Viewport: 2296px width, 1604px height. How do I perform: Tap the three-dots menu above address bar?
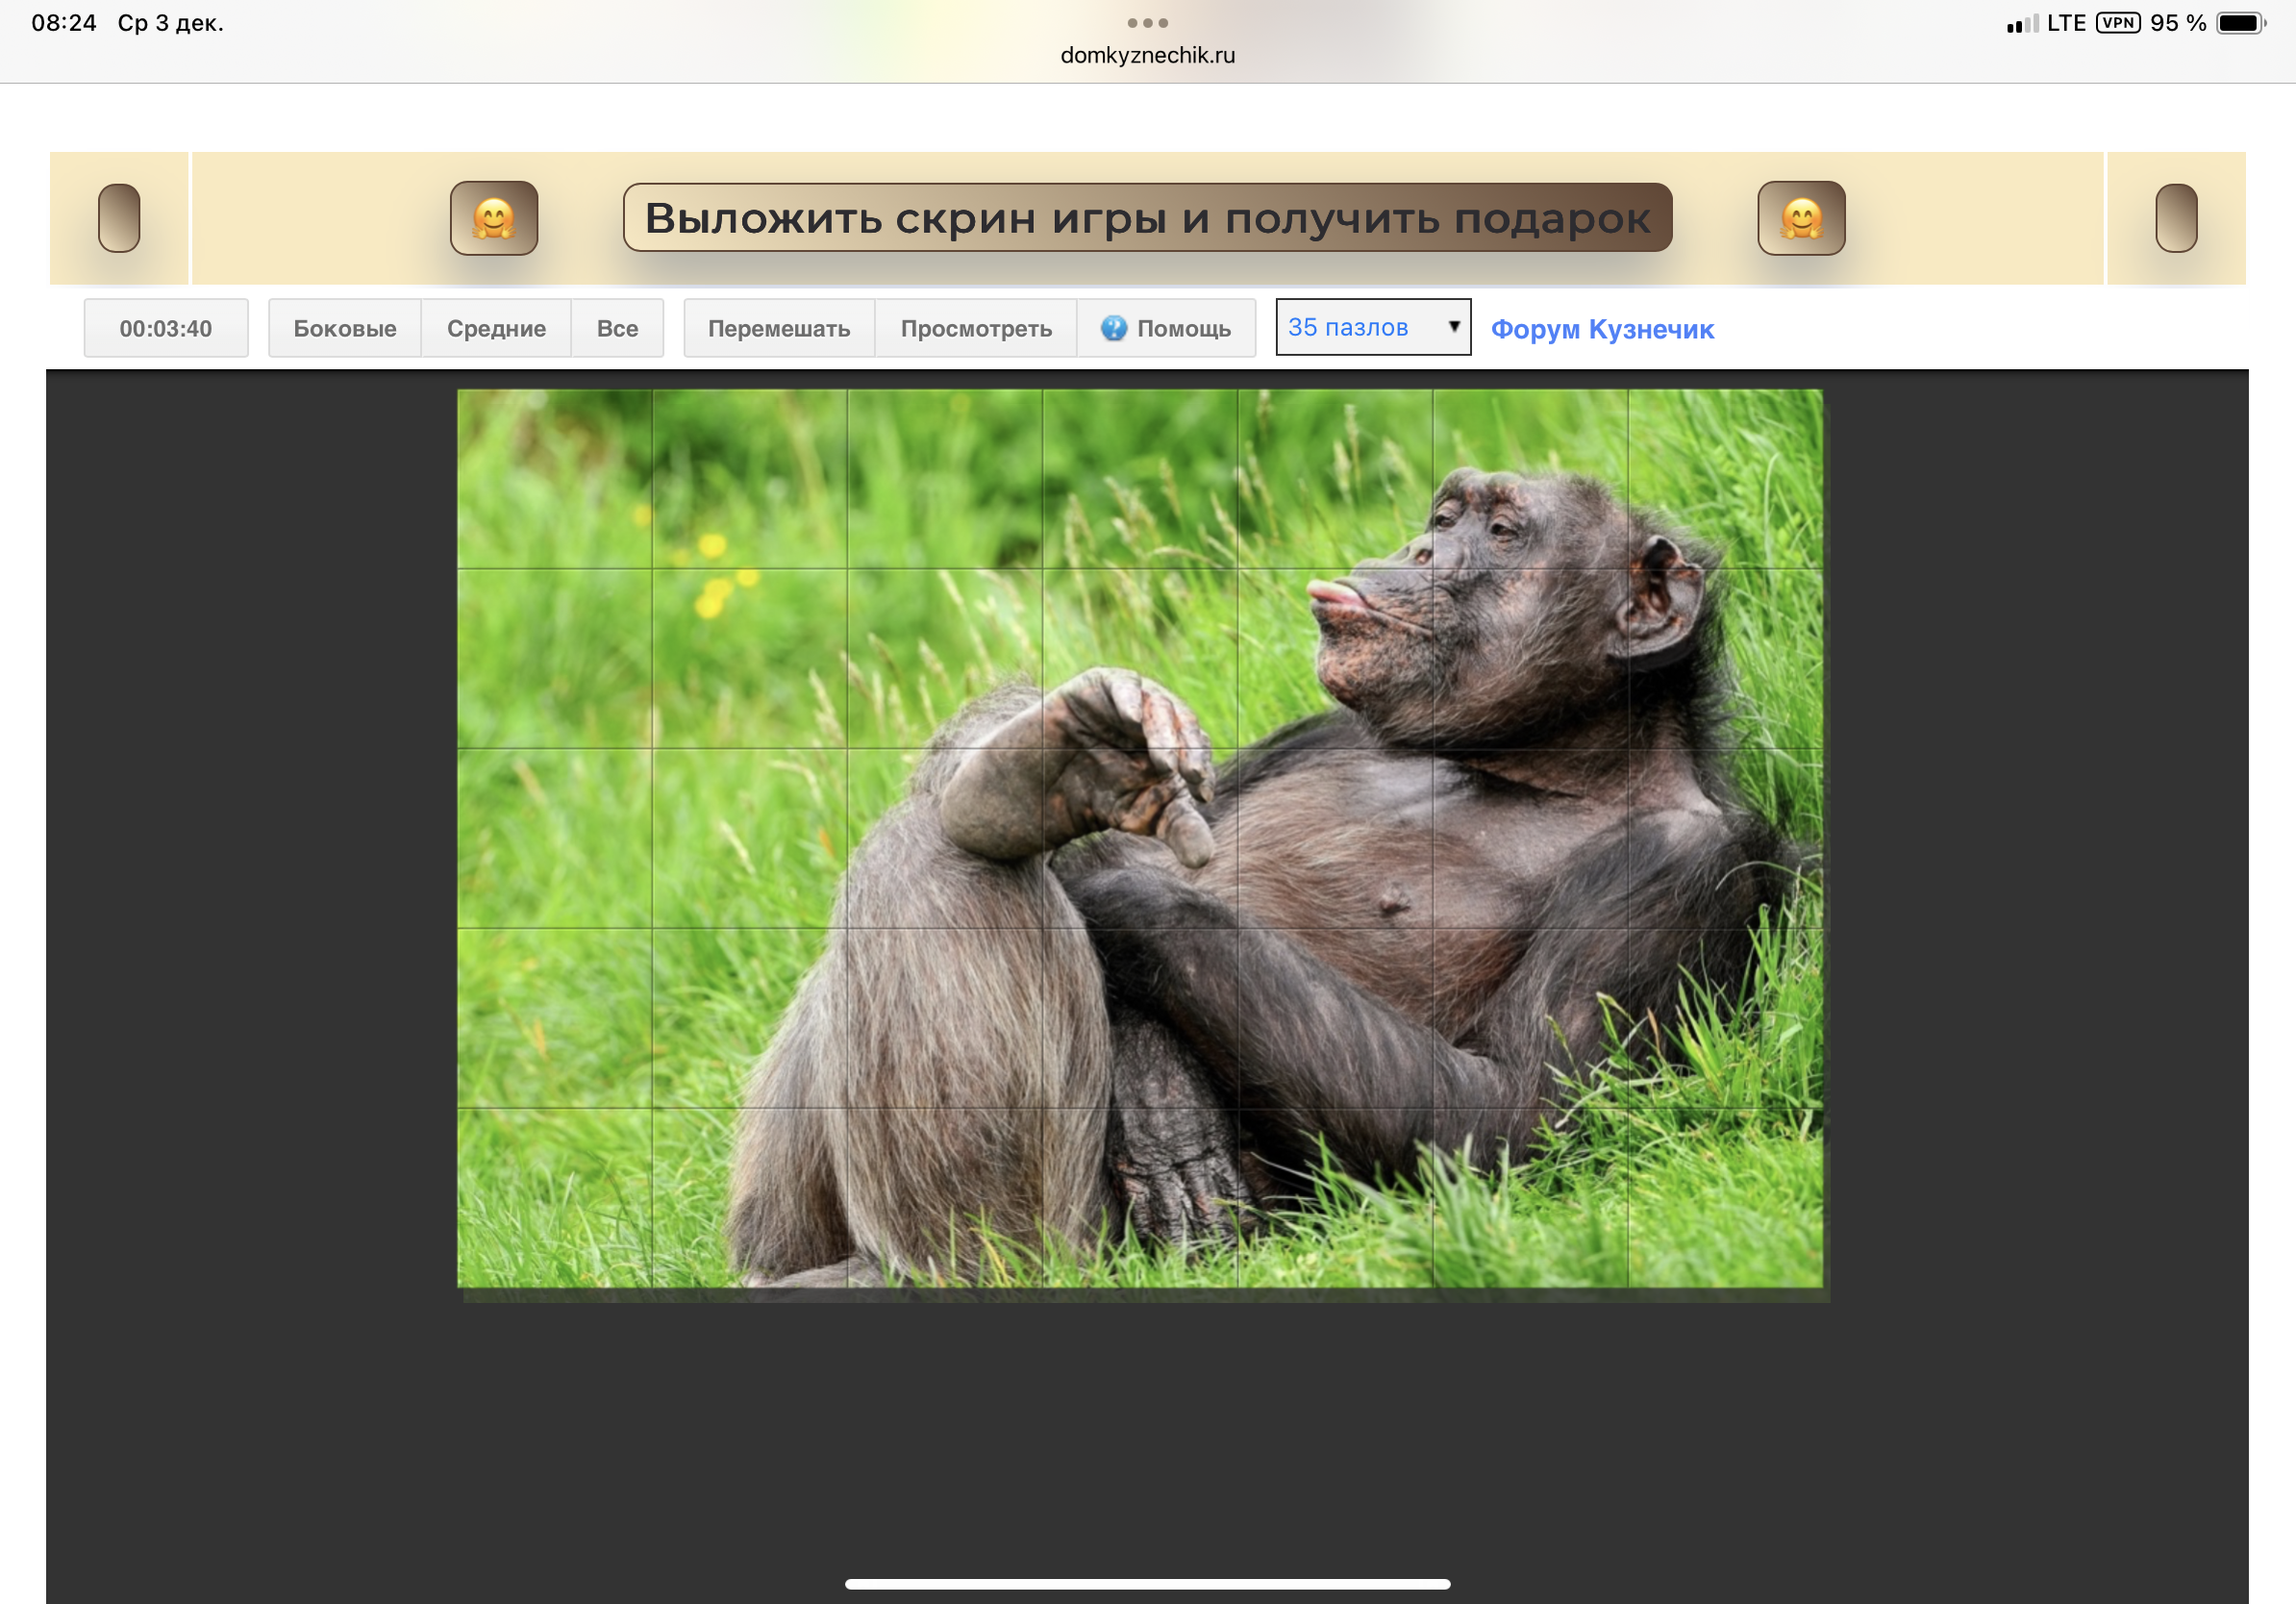point(1147,22)
